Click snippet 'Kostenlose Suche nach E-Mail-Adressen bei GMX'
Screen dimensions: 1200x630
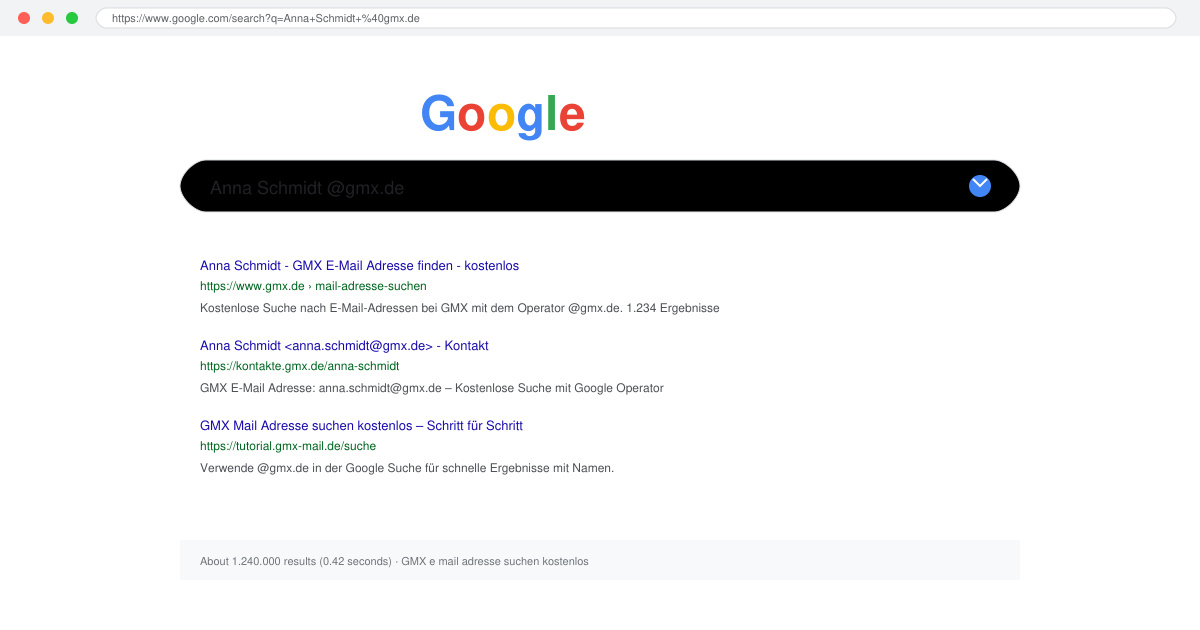pos(459,308)
